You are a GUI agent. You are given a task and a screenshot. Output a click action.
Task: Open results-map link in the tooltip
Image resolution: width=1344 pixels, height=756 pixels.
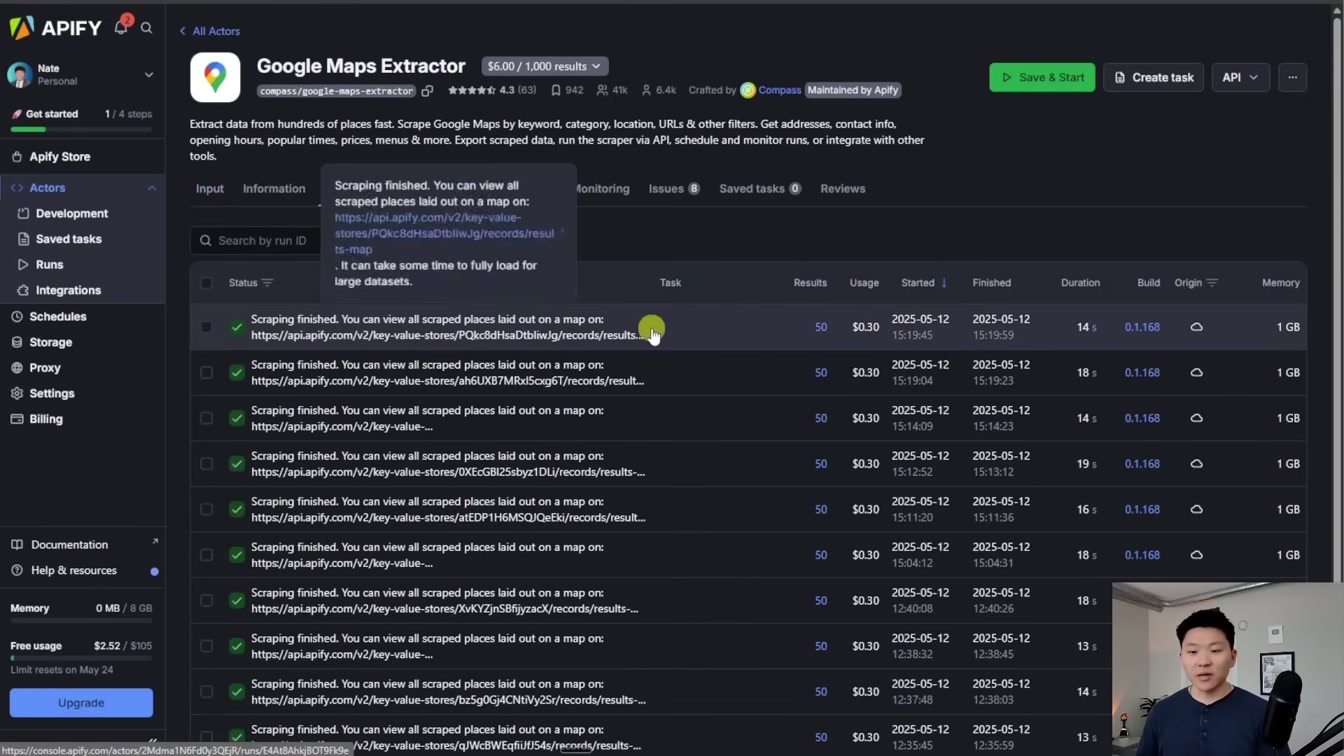444,233
